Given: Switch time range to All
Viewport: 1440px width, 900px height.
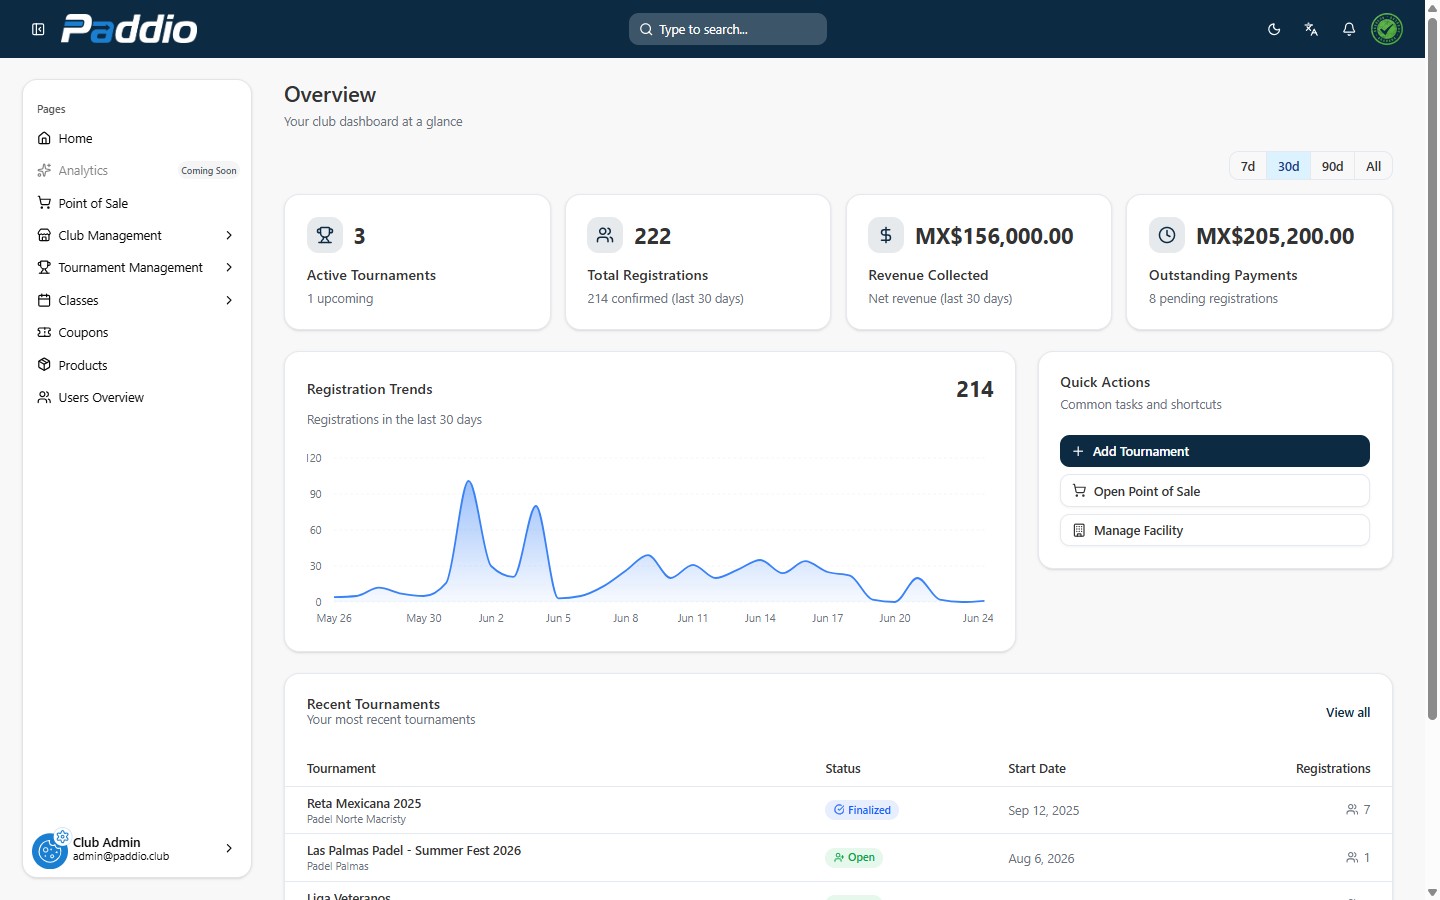Looking at the screenshot, I should [1373, 166].
